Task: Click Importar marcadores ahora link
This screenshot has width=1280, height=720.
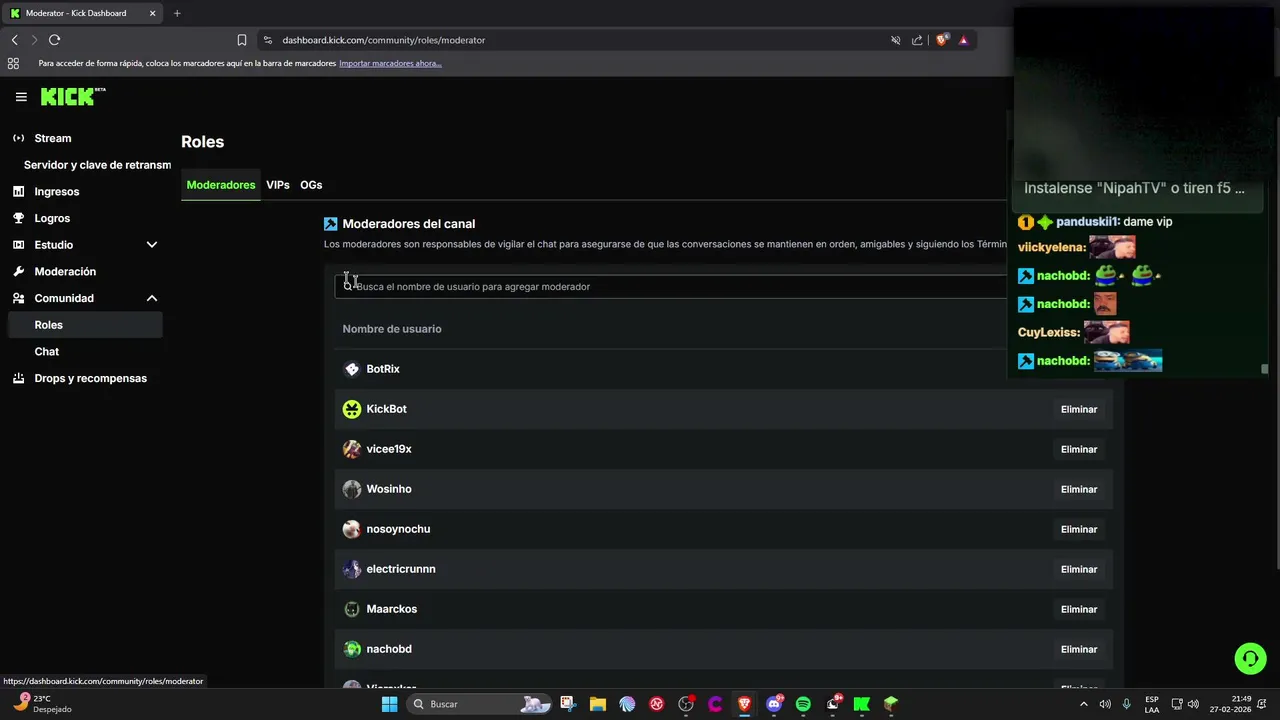Action: pos(390,63)
